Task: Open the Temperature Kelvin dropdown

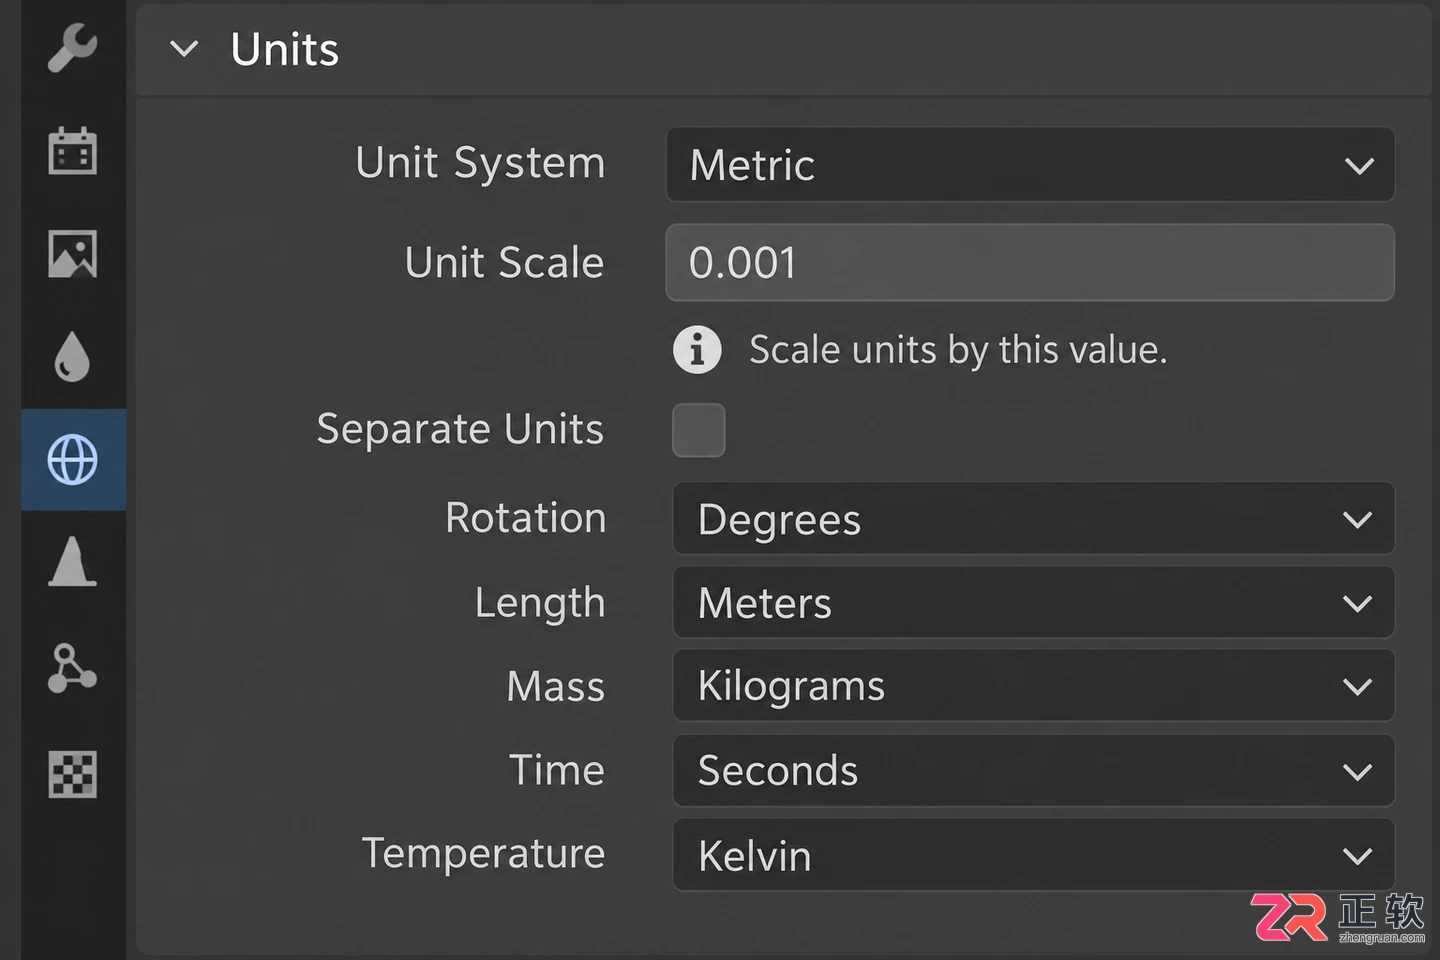Action: click(x=1033, y=855)
